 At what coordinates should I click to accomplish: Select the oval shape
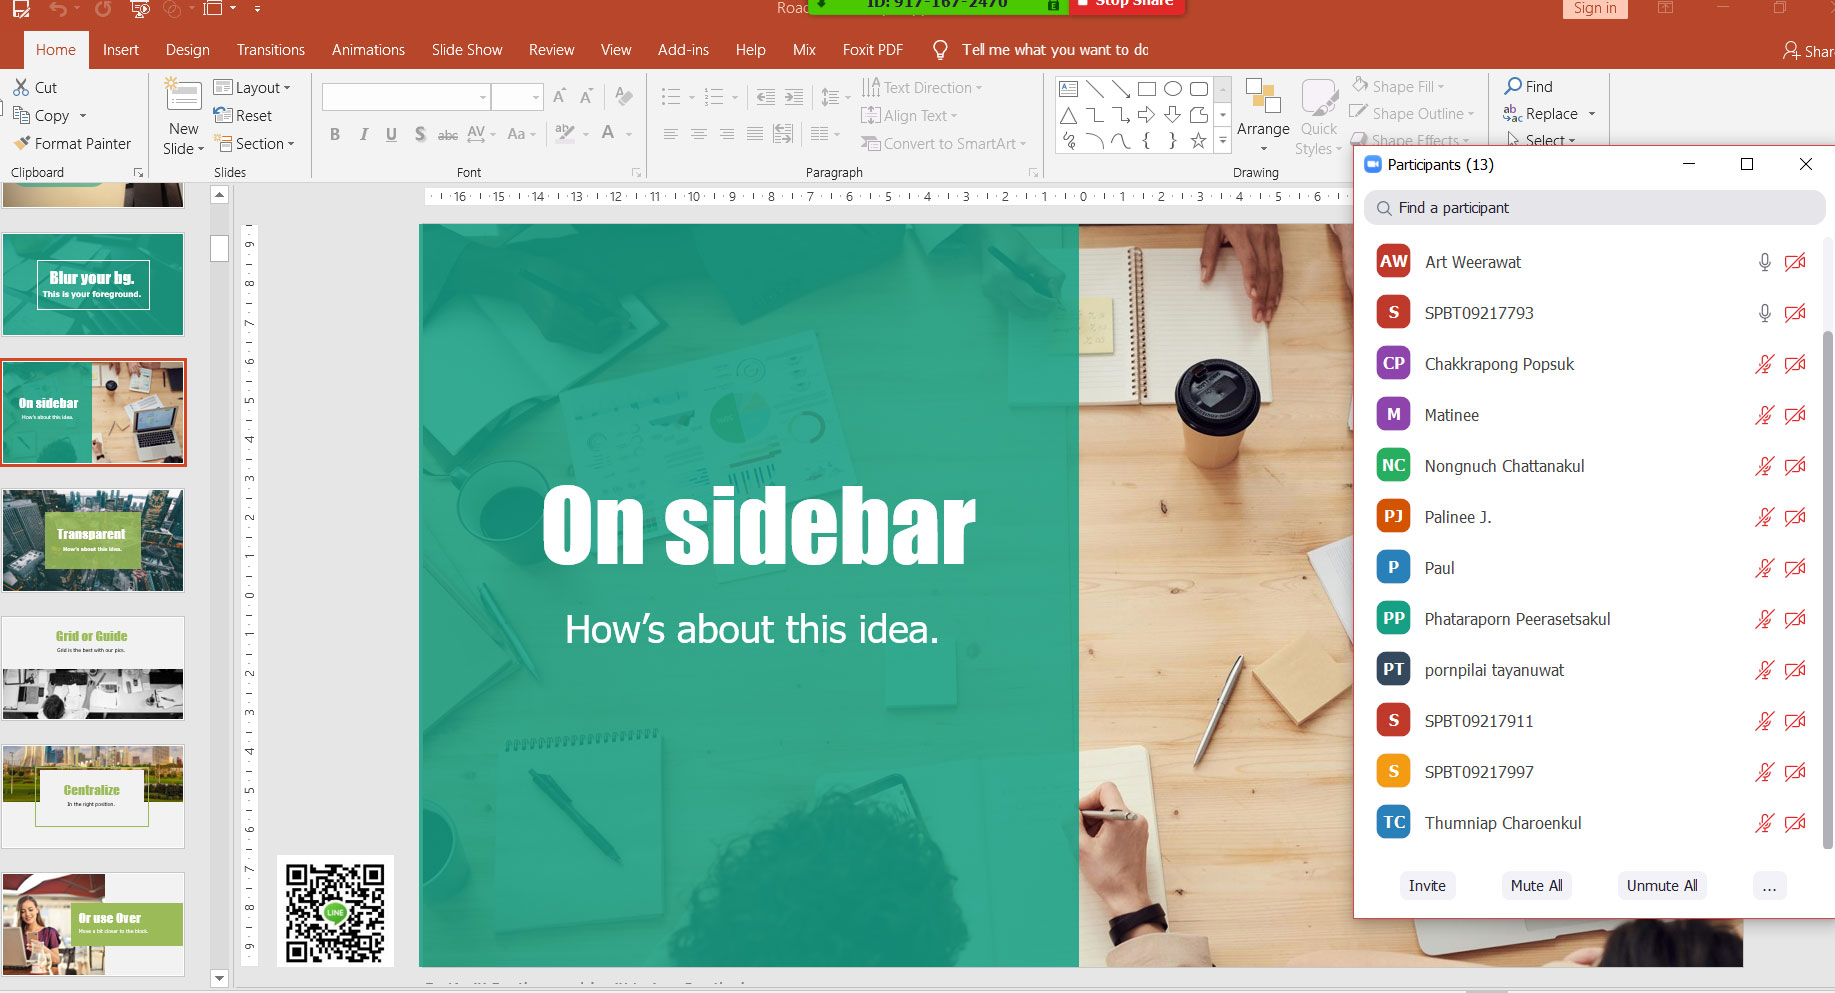(1173, 89)
